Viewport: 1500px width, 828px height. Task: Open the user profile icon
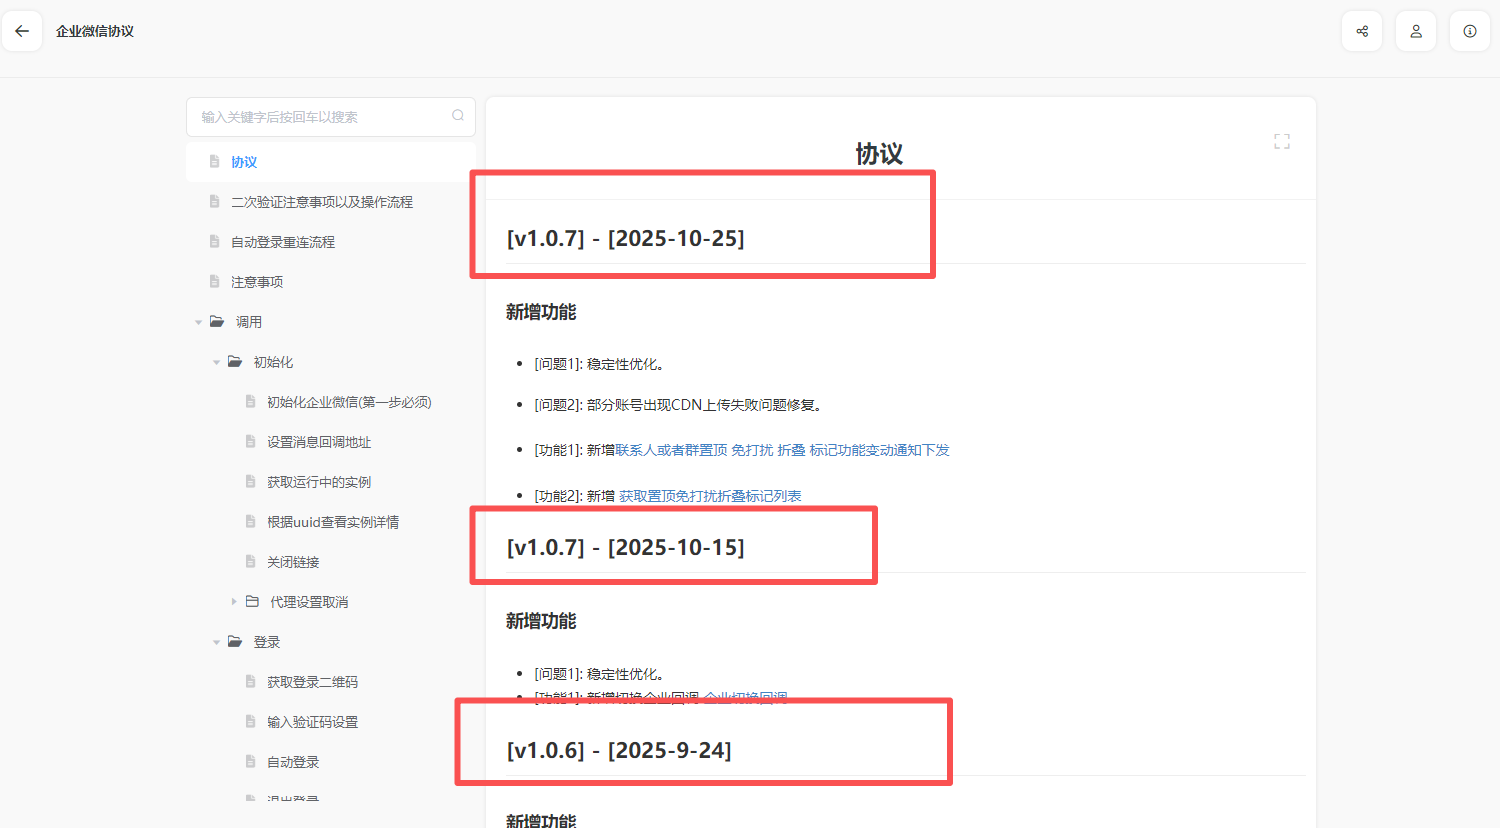1416,31
